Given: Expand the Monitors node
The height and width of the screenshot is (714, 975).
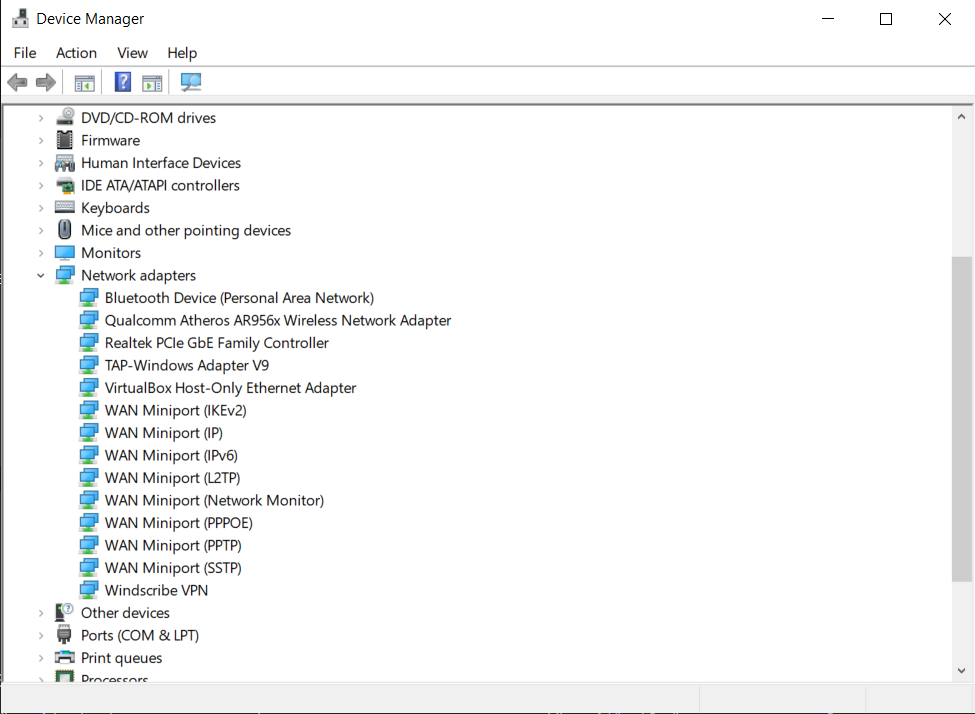Looking at the screenshot, I should click(x=41, y=253).
